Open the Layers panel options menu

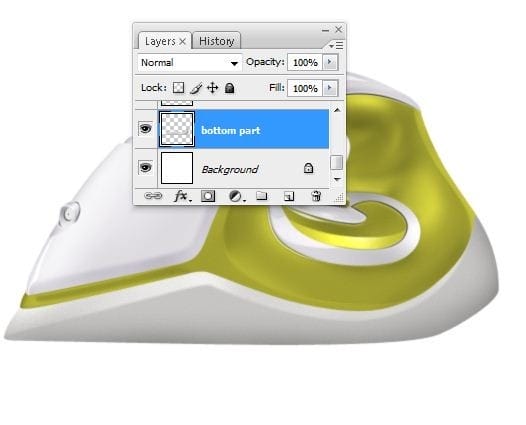coord(336,45)
